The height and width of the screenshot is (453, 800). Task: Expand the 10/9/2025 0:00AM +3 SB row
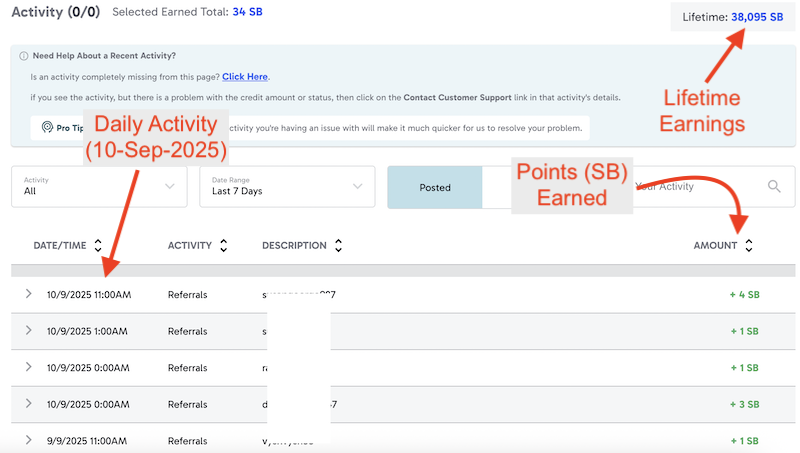click(29, 404)
